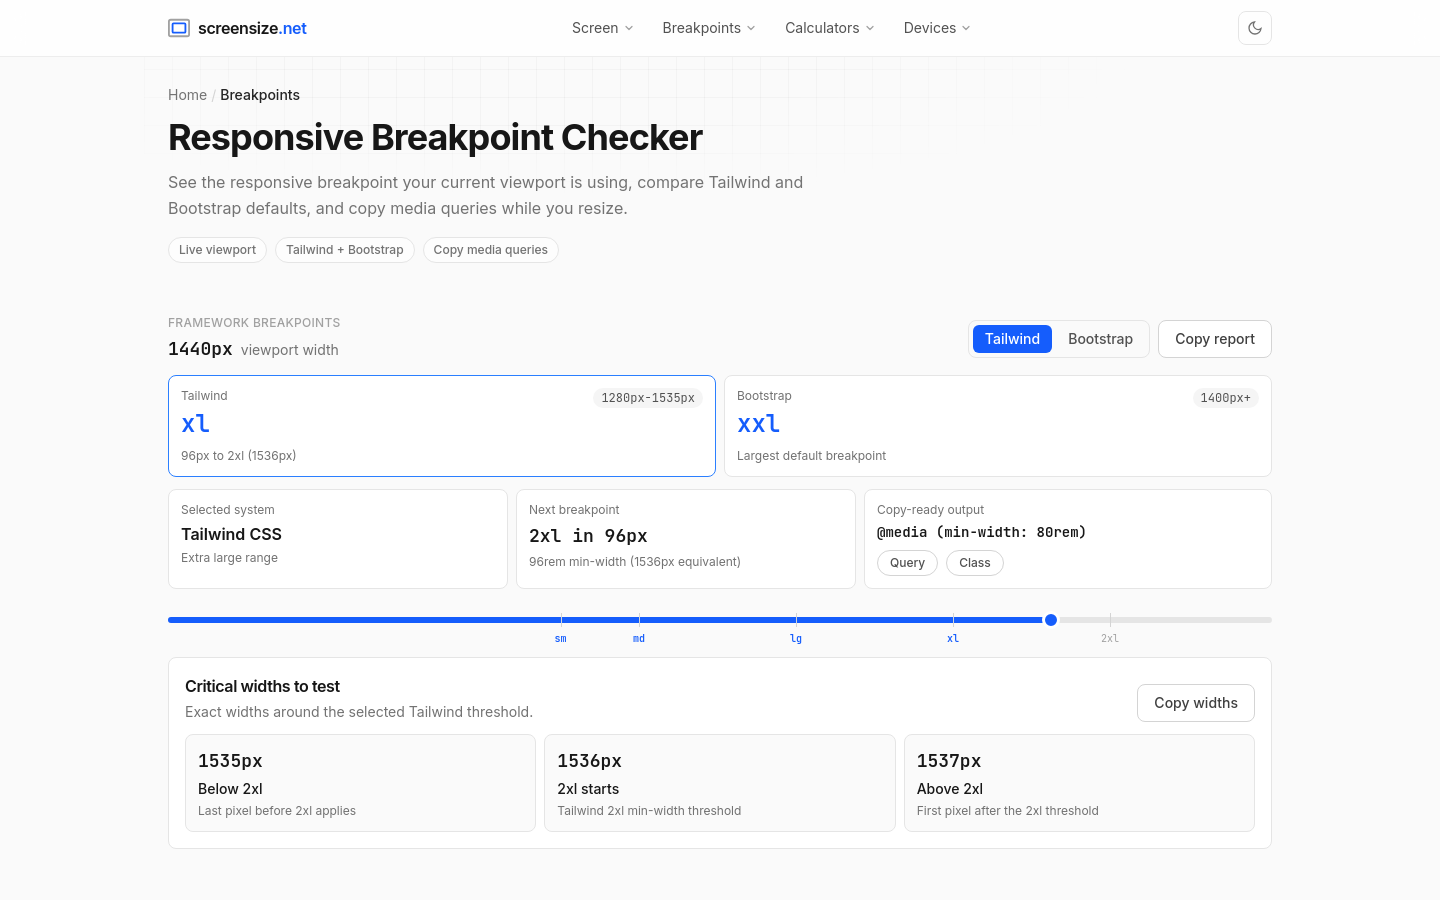
Task: Choose the Query output format
Action: 907,563
